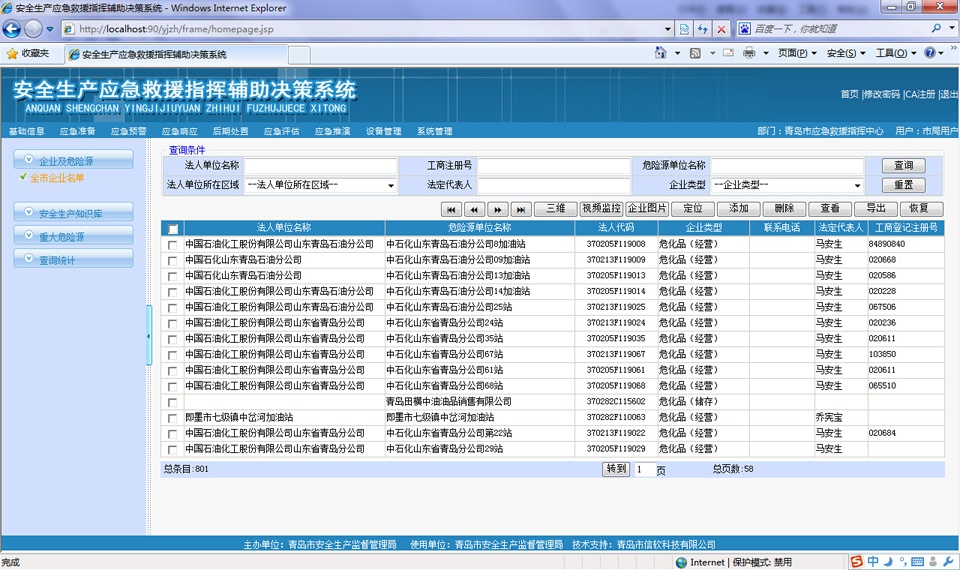Viewport: 960px width, 570px height.
Task: Go to previous page of results
Action: tap(474, 209)
